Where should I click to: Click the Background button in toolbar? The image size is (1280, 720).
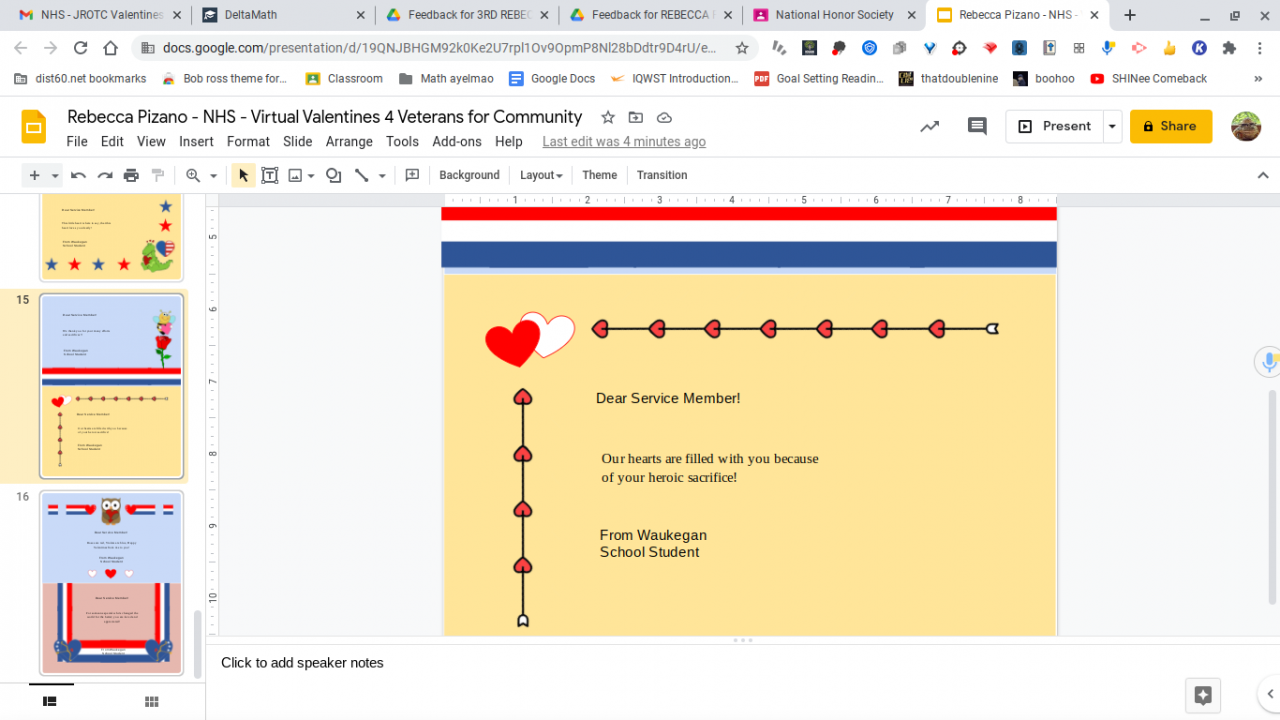tap(469, 175)
